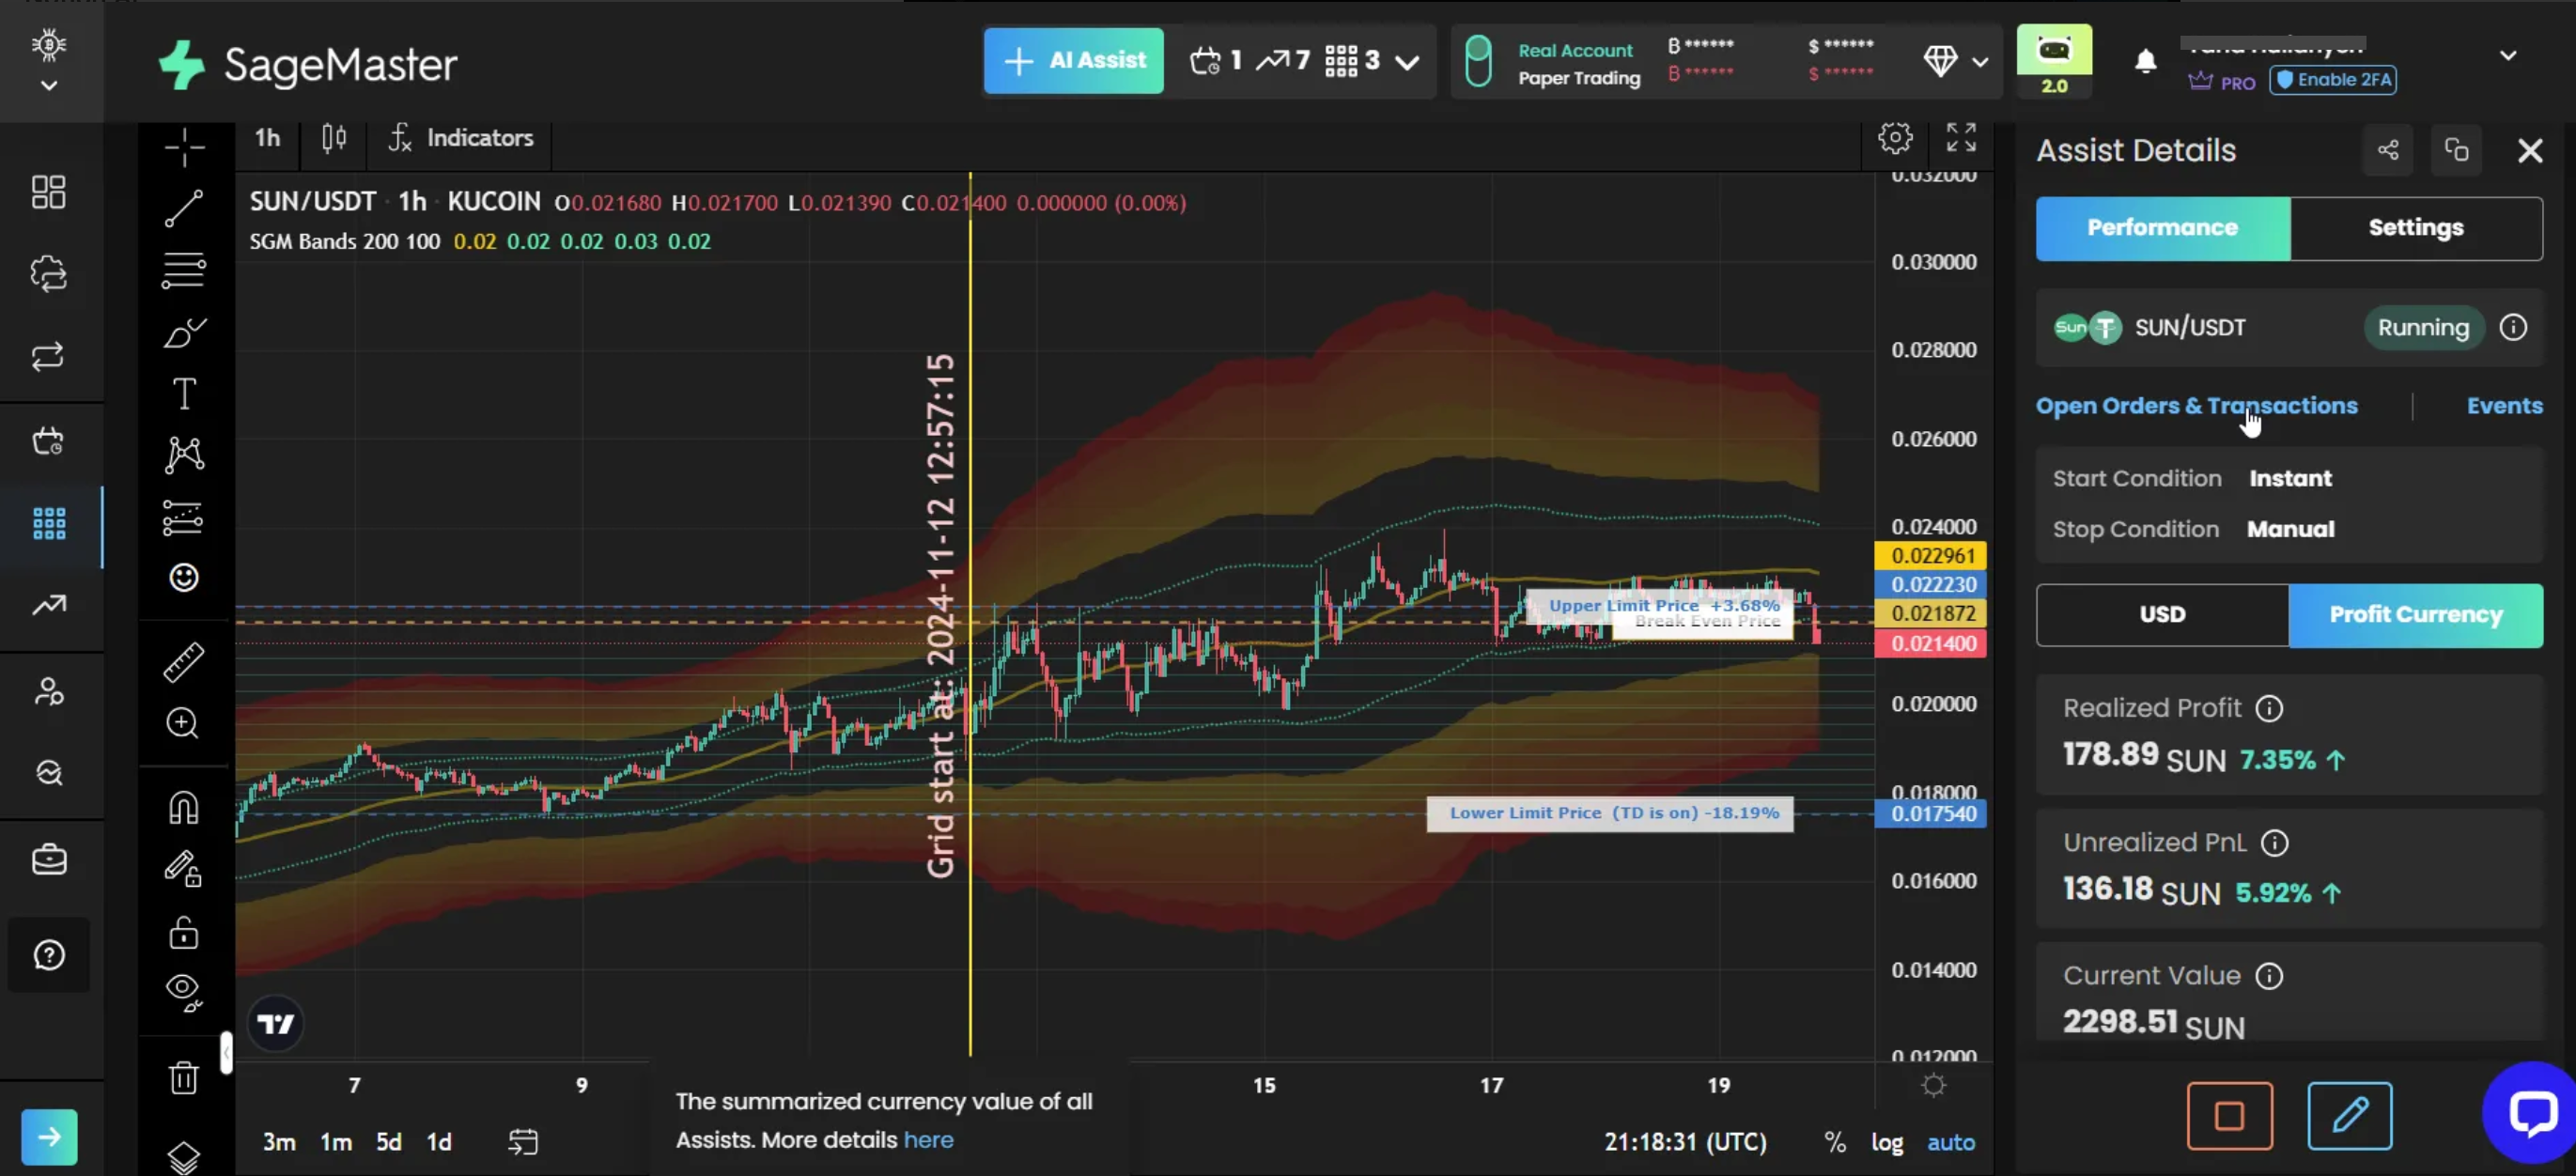Switch profit display to USD
The image size is (2576, 1176).
[x=2162, y=615]
